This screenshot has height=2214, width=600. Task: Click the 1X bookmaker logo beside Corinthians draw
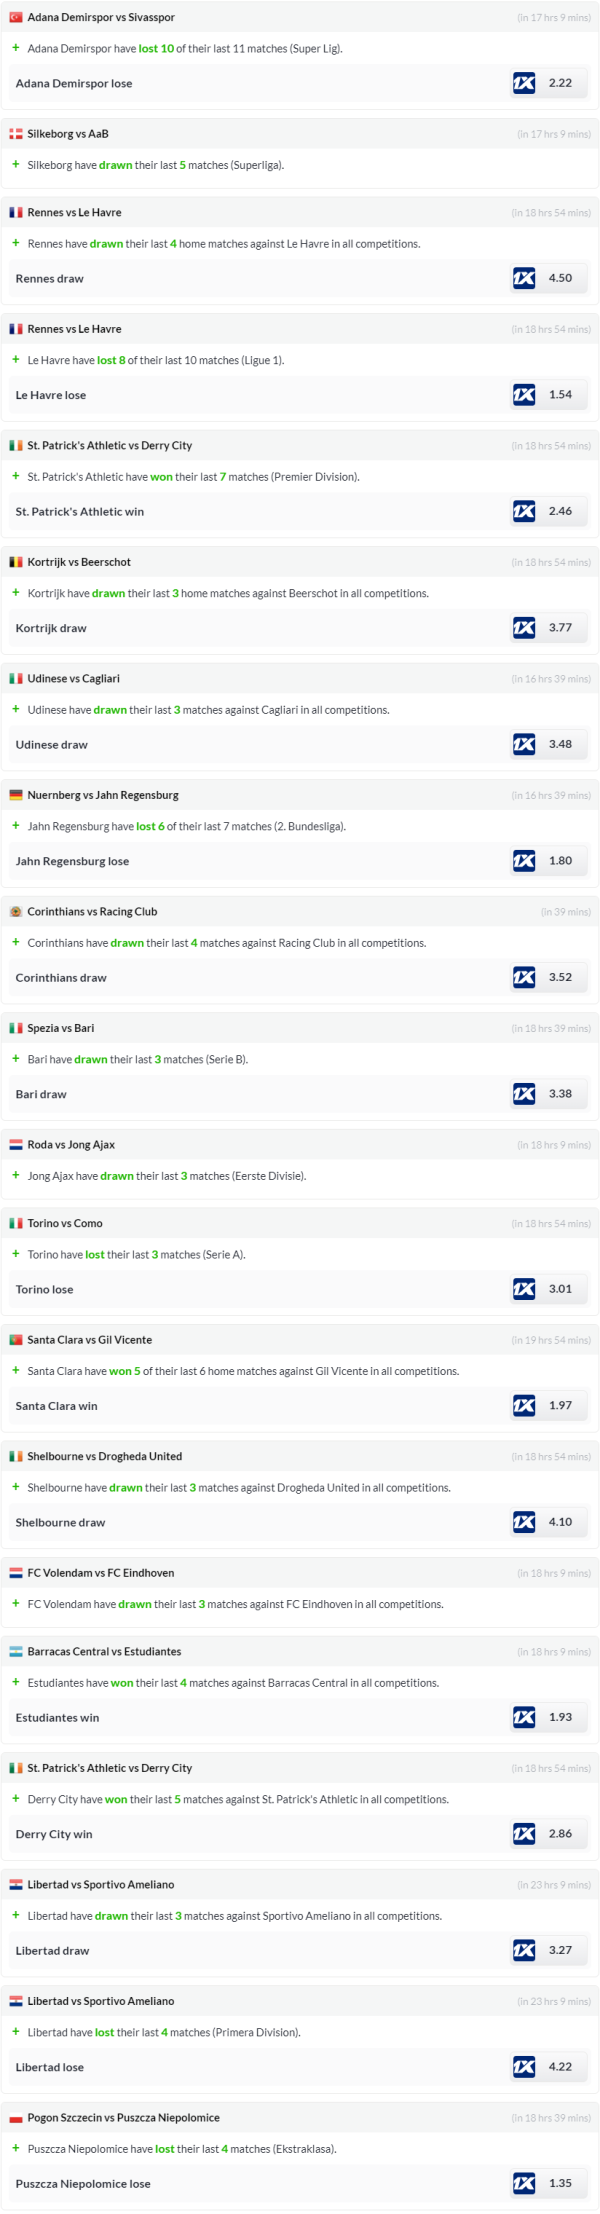tap(524, 977)
